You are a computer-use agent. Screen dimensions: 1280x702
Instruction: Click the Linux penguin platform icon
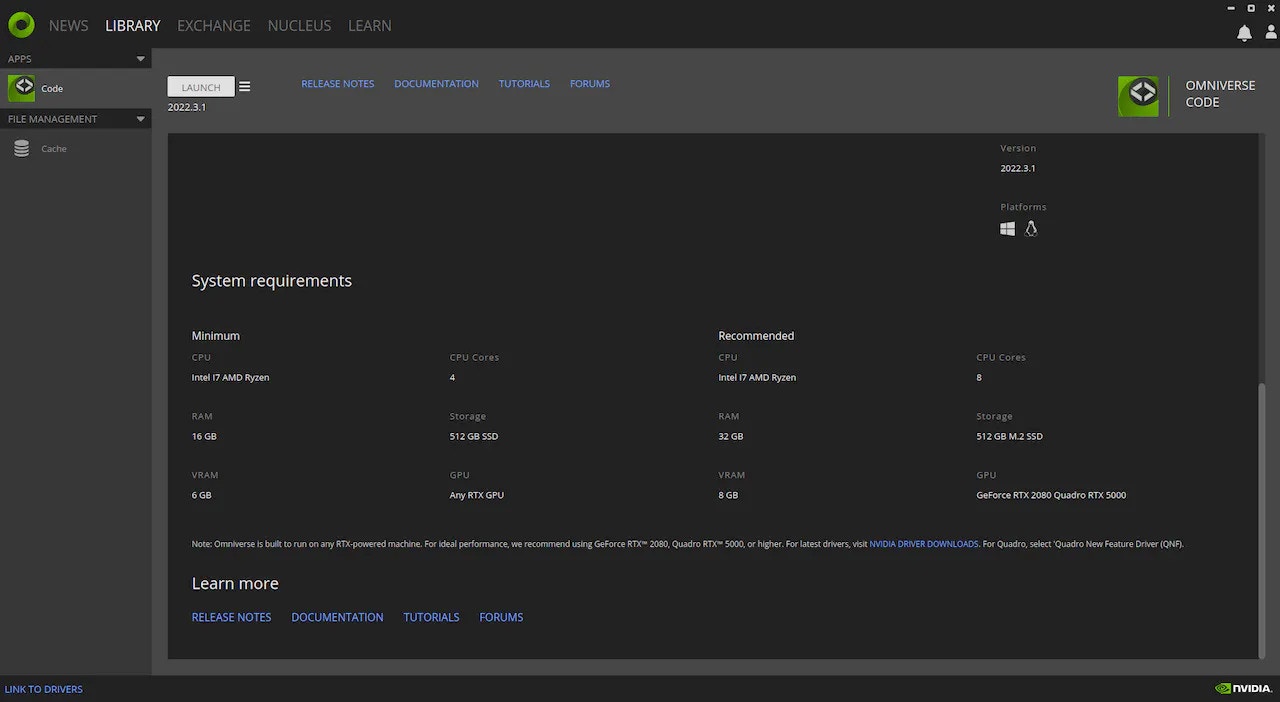point(1031,229)
